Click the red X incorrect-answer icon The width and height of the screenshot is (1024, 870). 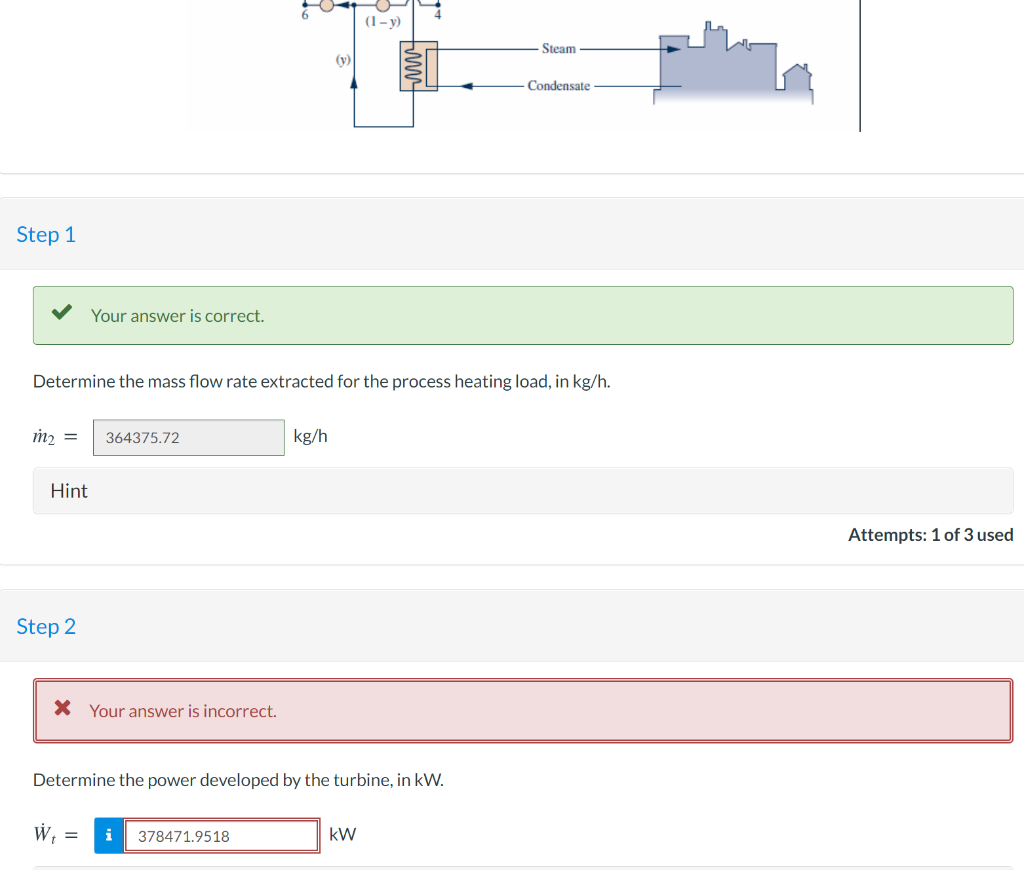click(63, 707)
